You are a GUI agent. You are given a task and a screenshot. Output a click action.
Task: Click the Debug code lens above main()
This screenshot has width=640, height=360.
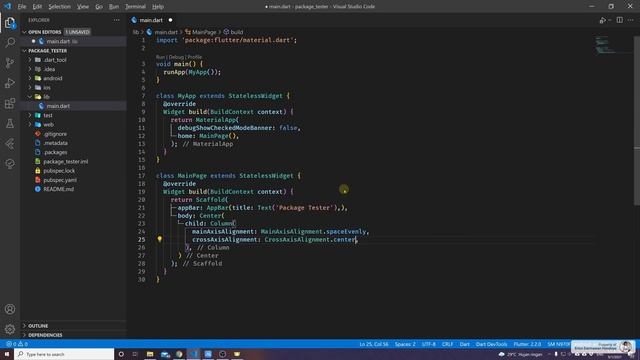click(176, 57)
